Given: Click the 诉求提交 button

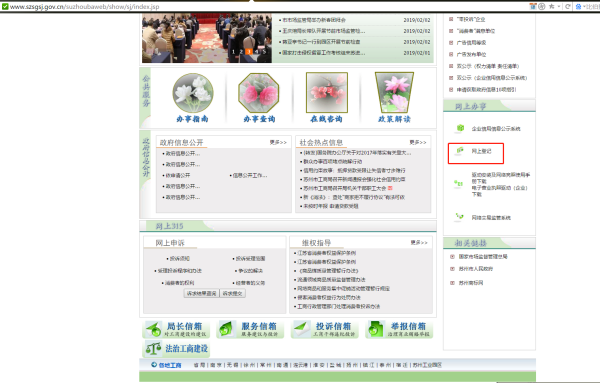Looking at the screenshot, I should coord(233,293).
